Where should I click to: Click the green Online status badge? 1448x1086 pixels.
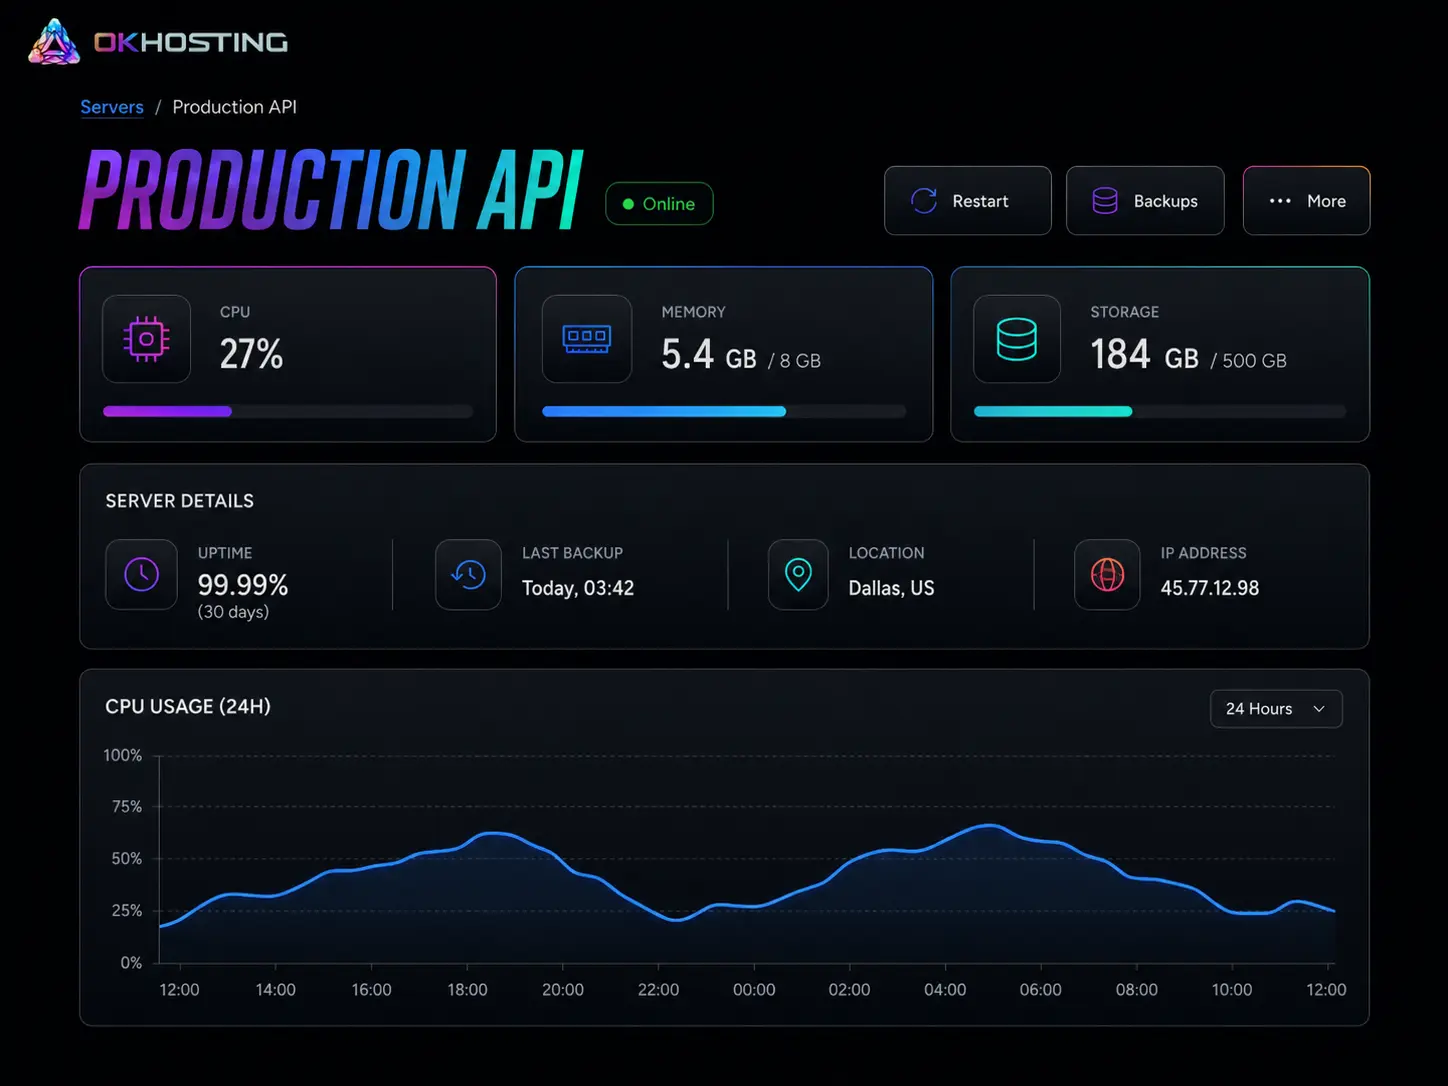coord(659,203)
